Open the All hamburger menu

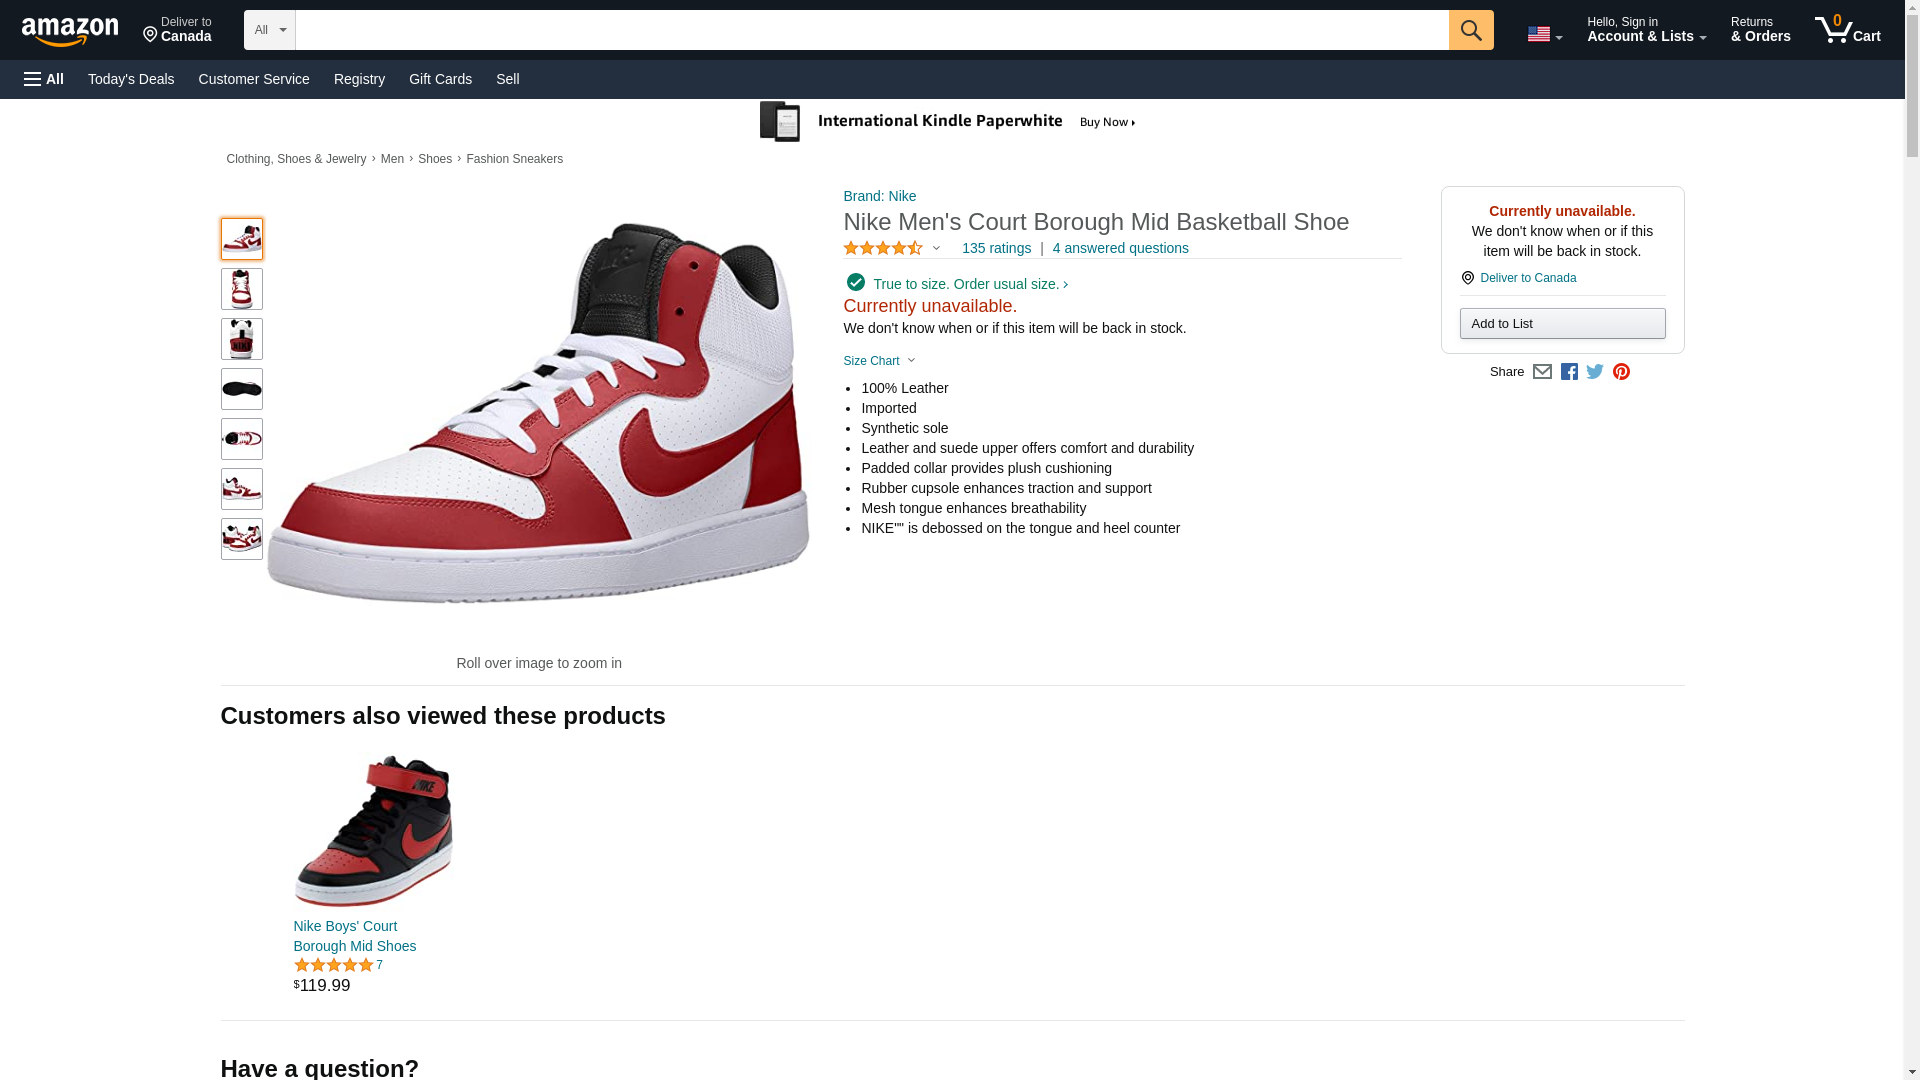[x=44, y=79]
